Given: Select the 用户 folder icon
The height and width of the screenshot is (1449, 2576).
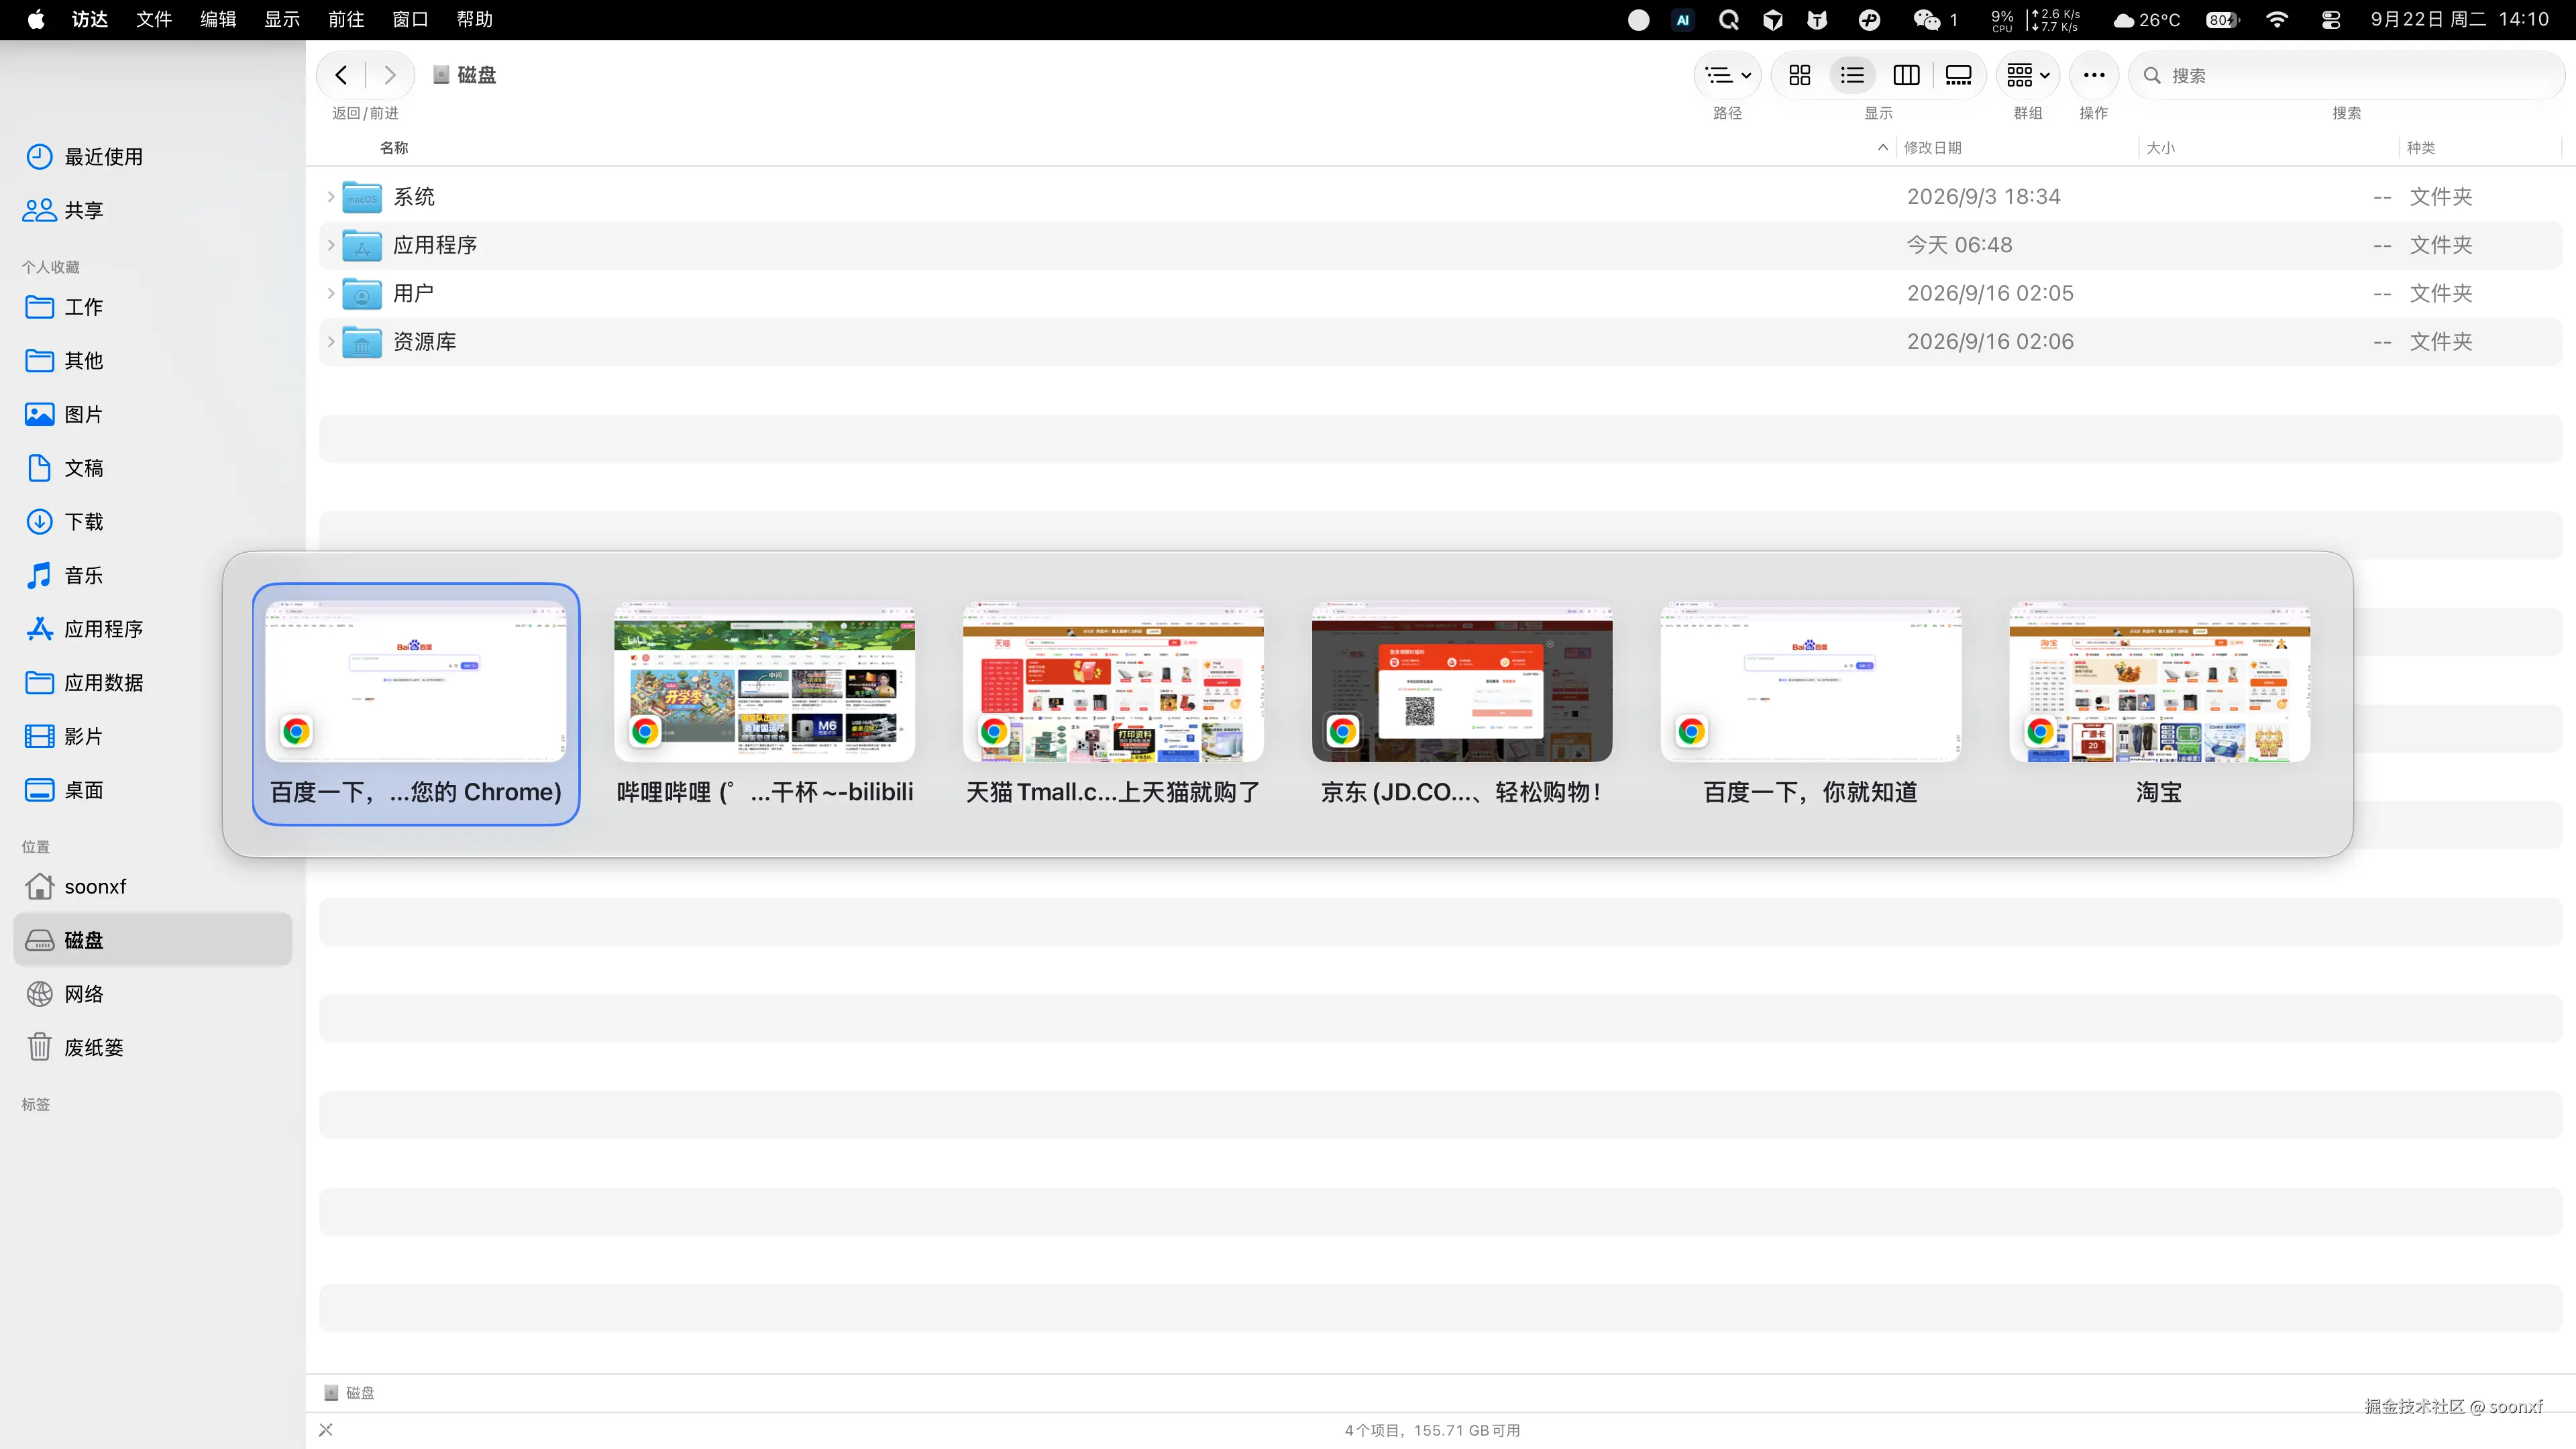Looking at the screenshot, I should click(x=362, y=293).
